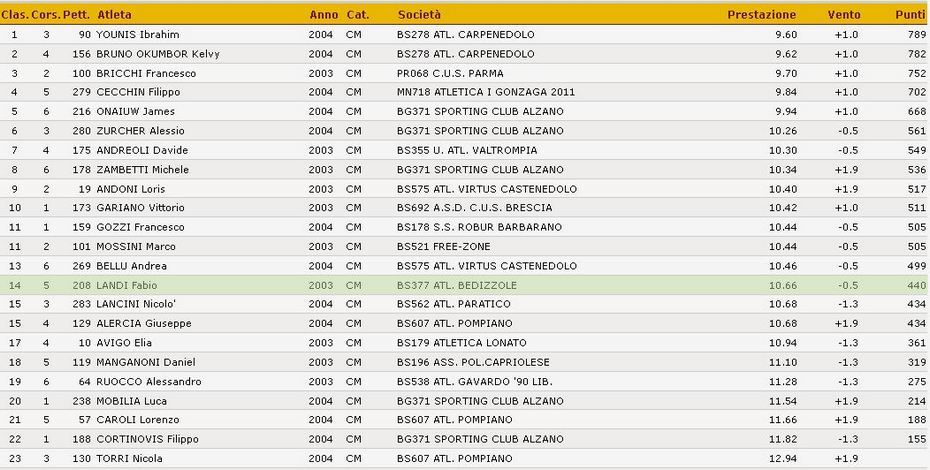Click performance value 9.62
The width and height of the screenshot is (930, 470).
coord(786,54)
